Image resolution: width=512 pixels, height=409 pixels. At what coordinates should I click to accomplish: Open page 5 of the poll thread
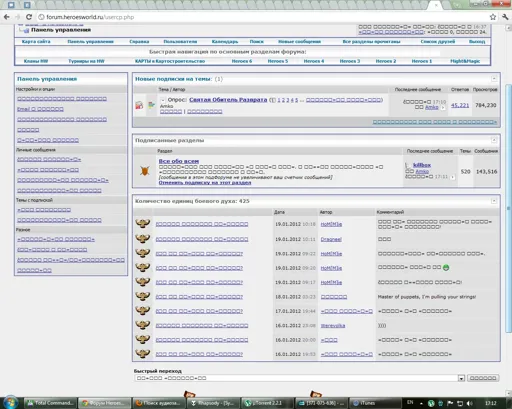(296, 100)
